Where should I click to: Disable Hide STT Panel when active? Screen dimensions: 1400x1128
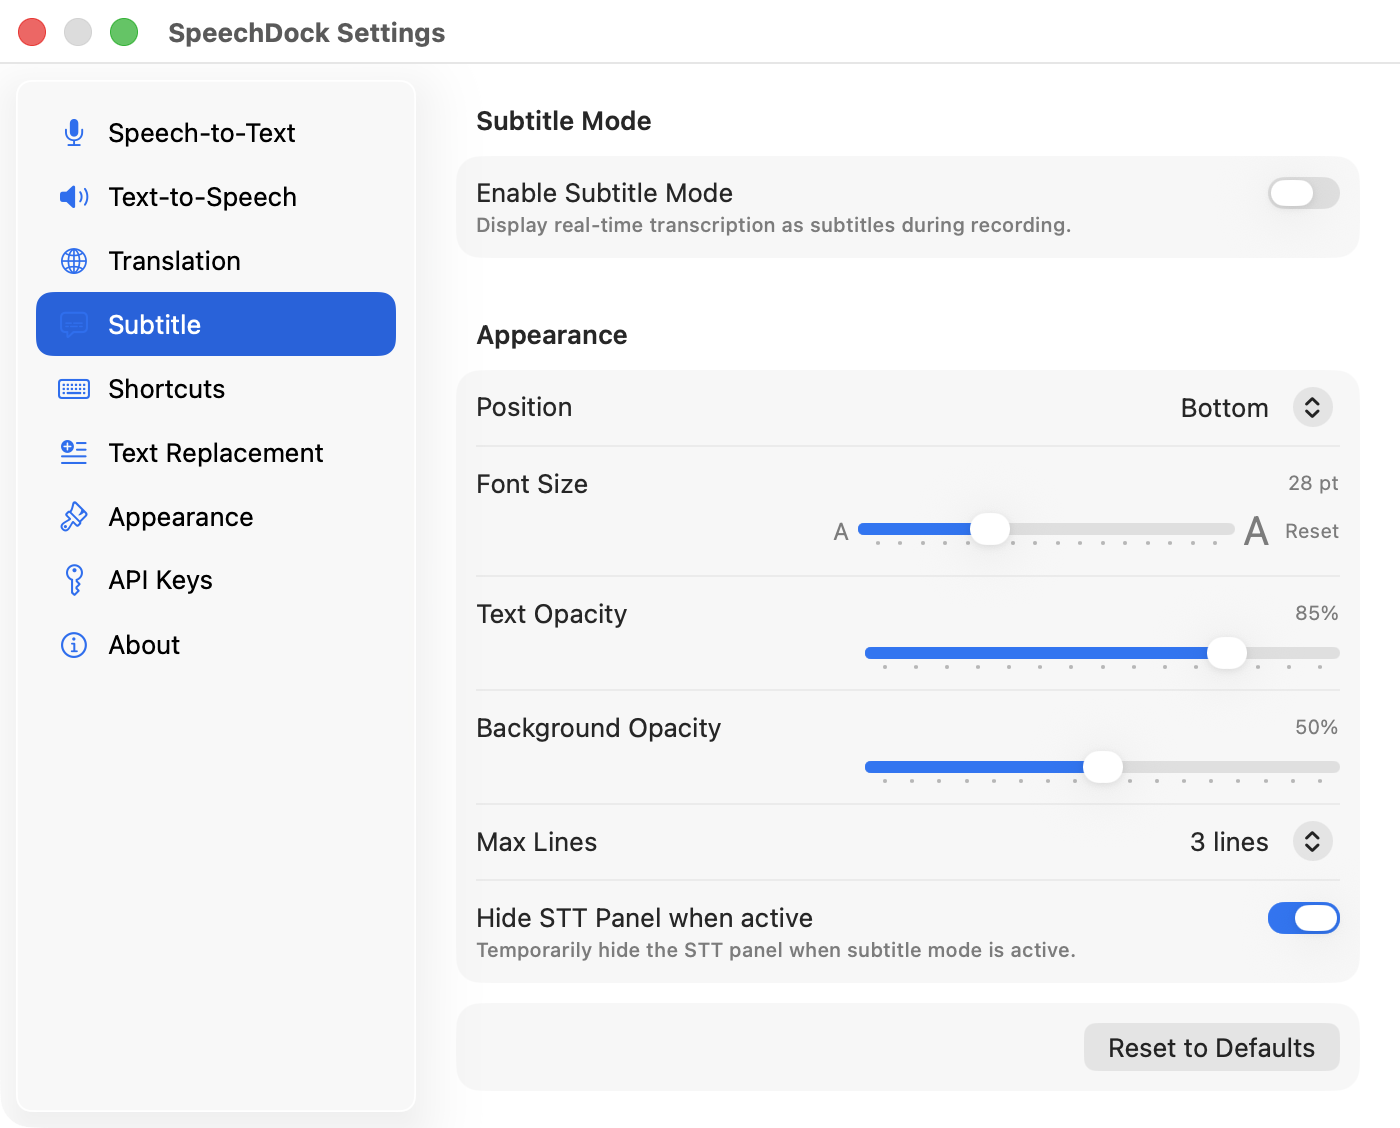click(x=1303, y=918)
